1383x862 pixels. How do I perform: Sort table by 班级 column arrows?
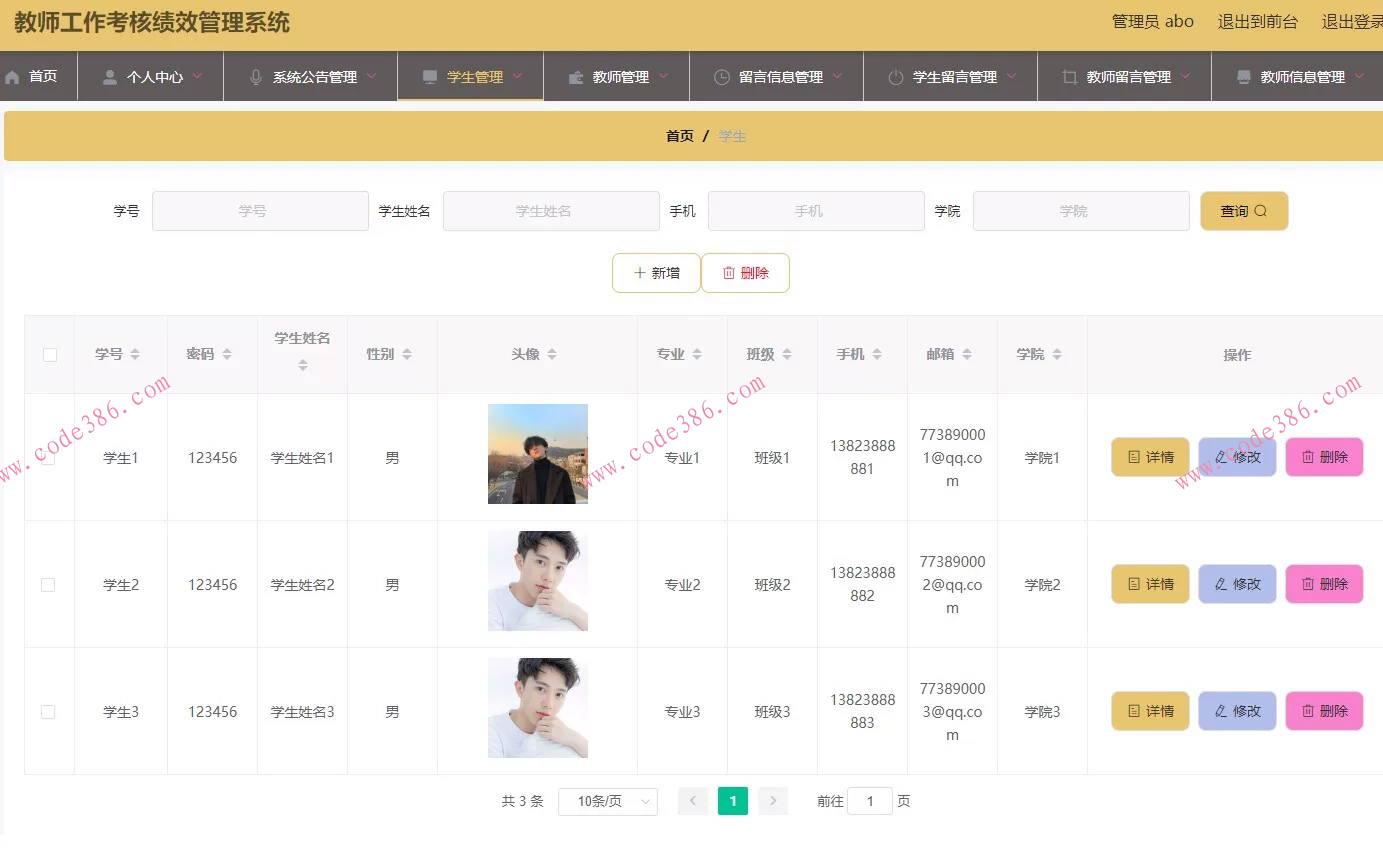pos(787,355)
